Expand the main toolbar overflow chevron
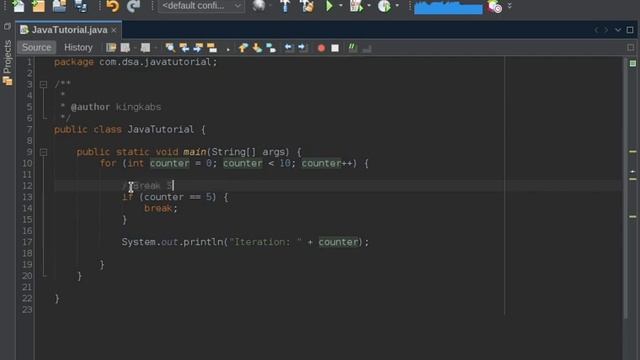Viewport: 640px width, 360px height. pos(509,6)
